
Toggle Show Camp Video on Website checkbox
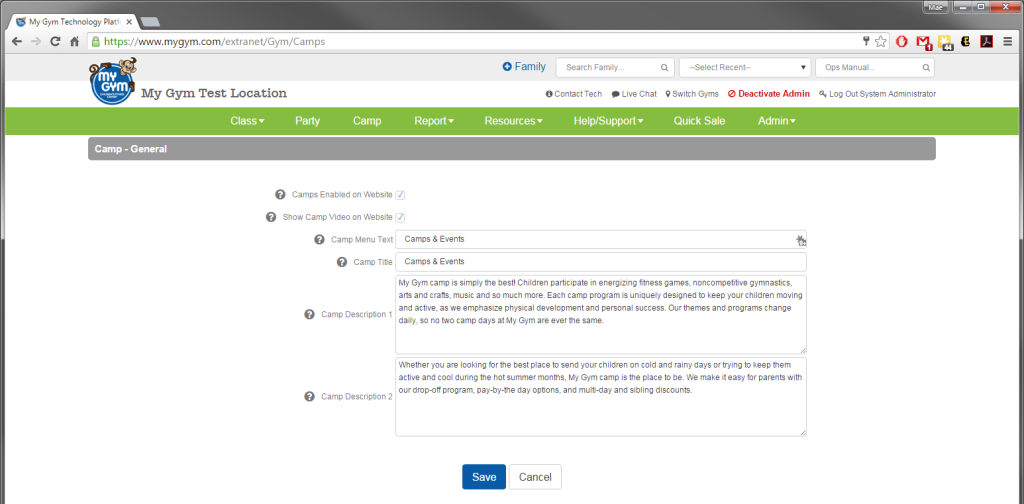400,217
